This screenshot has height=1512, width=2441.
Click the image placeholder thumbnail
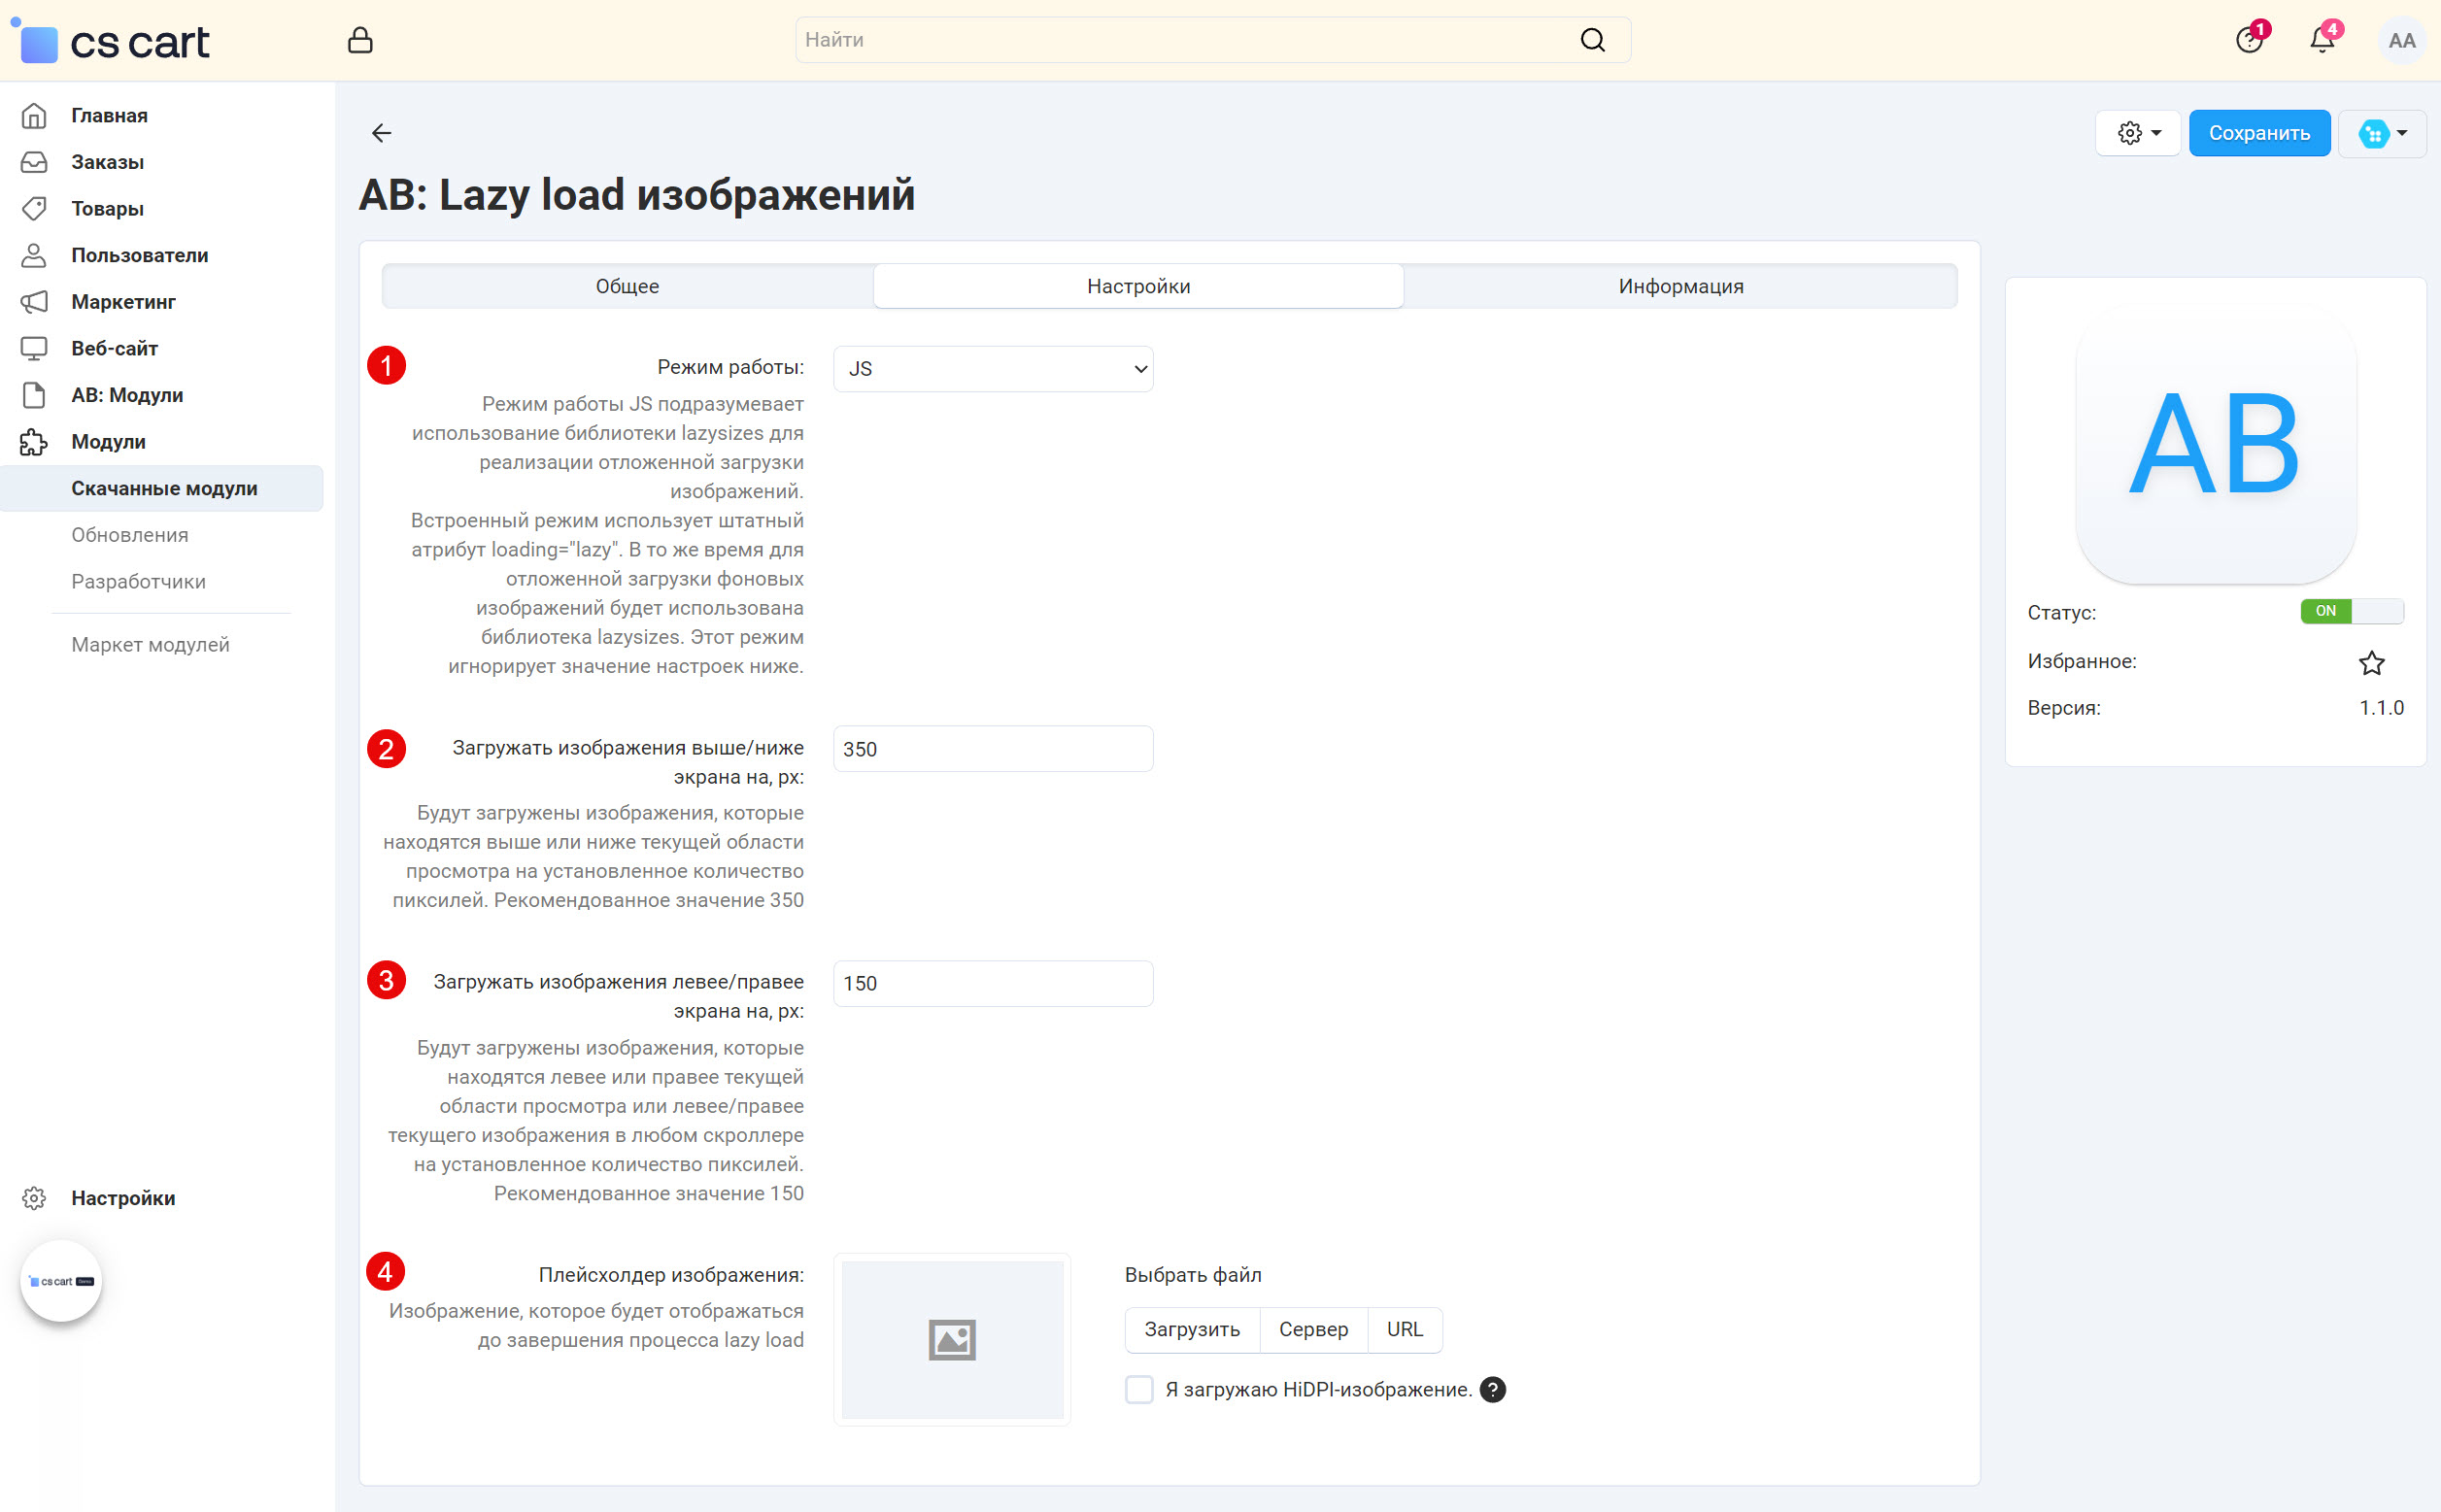coord(952,1340)
